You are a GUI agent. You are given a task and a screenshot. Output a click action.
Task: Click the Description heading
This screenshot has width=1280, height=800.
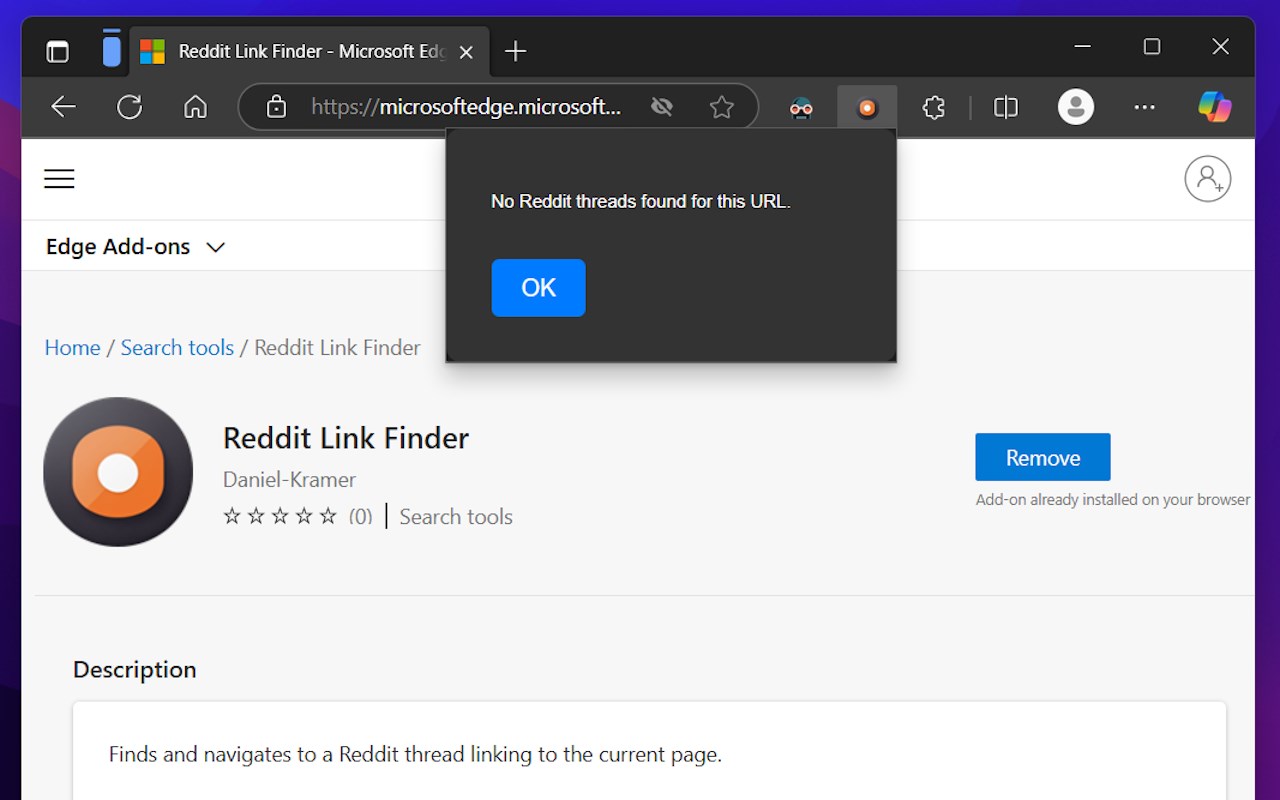click(x=135, y=670)
